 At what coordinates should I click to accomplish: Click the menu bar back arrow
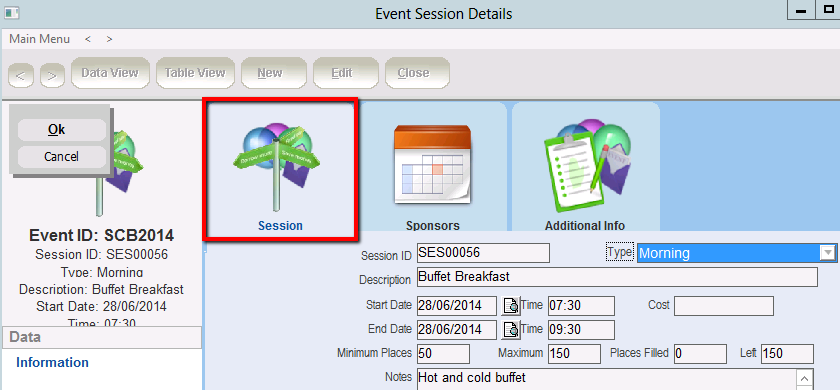point(88,39)
